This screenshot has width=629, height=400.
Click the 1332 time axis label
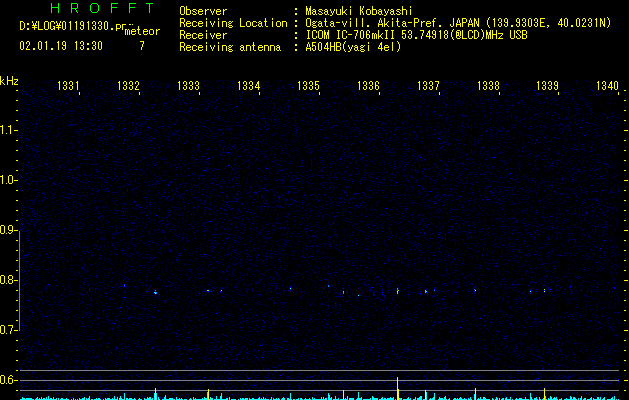tap(128, 85)
